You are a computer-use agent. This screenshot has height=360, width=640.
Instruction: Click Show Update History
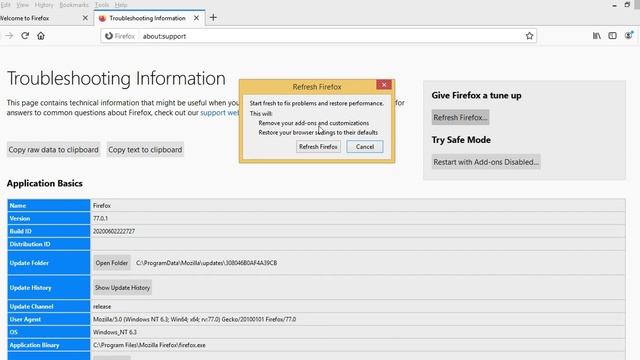pyautogui.click(x=122, y=288)
